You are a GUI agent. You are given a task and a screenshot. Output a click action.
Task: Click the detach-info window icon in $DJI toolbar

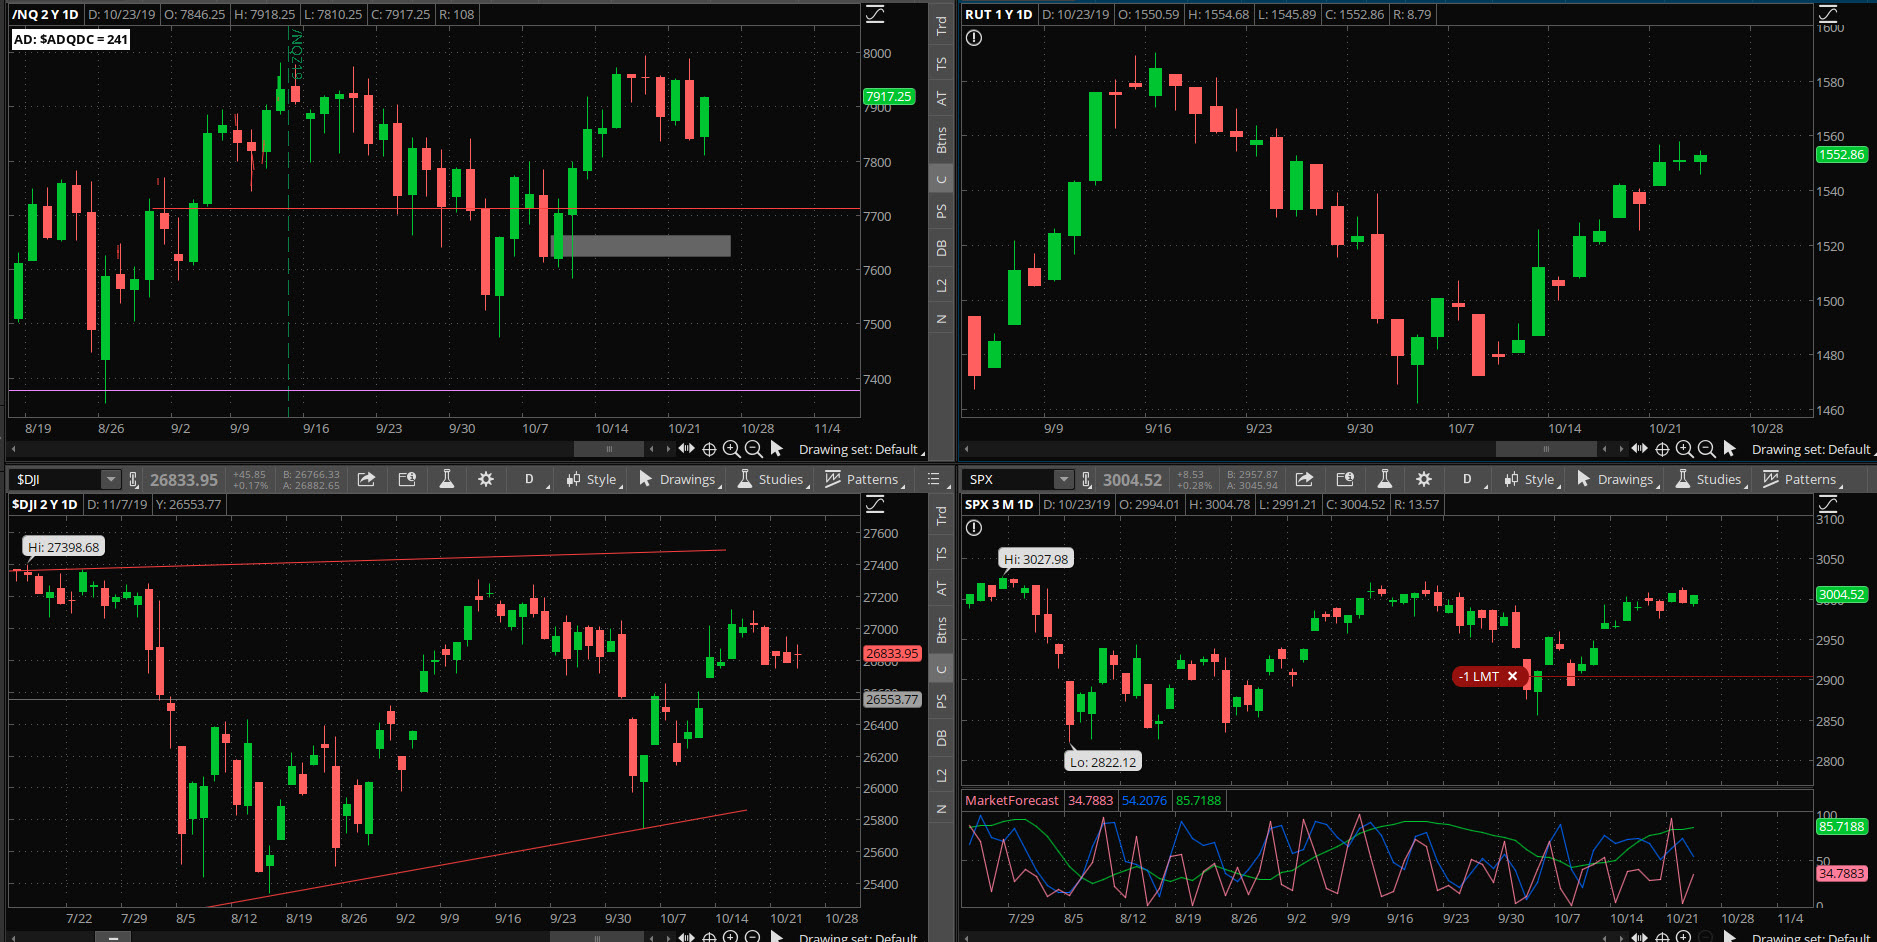[x=407, y=479]
